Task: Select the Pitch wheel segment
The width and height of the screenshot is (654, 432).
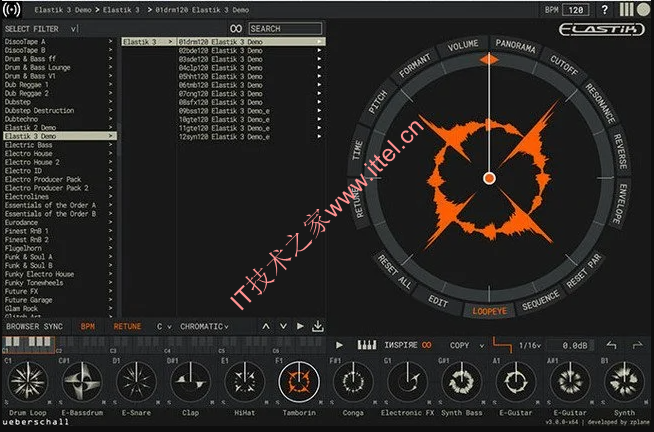Action: [x=378, y=102]
